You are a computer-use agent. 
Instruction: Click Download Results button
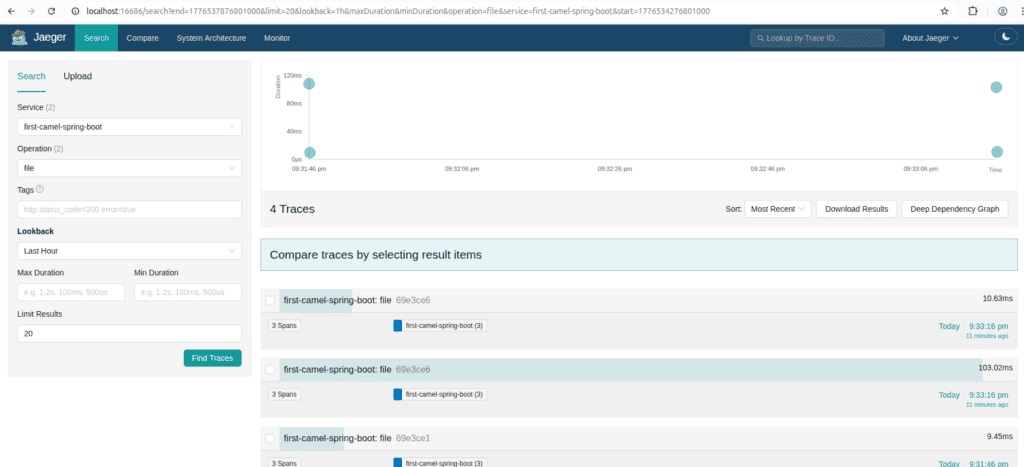point(856,209)
